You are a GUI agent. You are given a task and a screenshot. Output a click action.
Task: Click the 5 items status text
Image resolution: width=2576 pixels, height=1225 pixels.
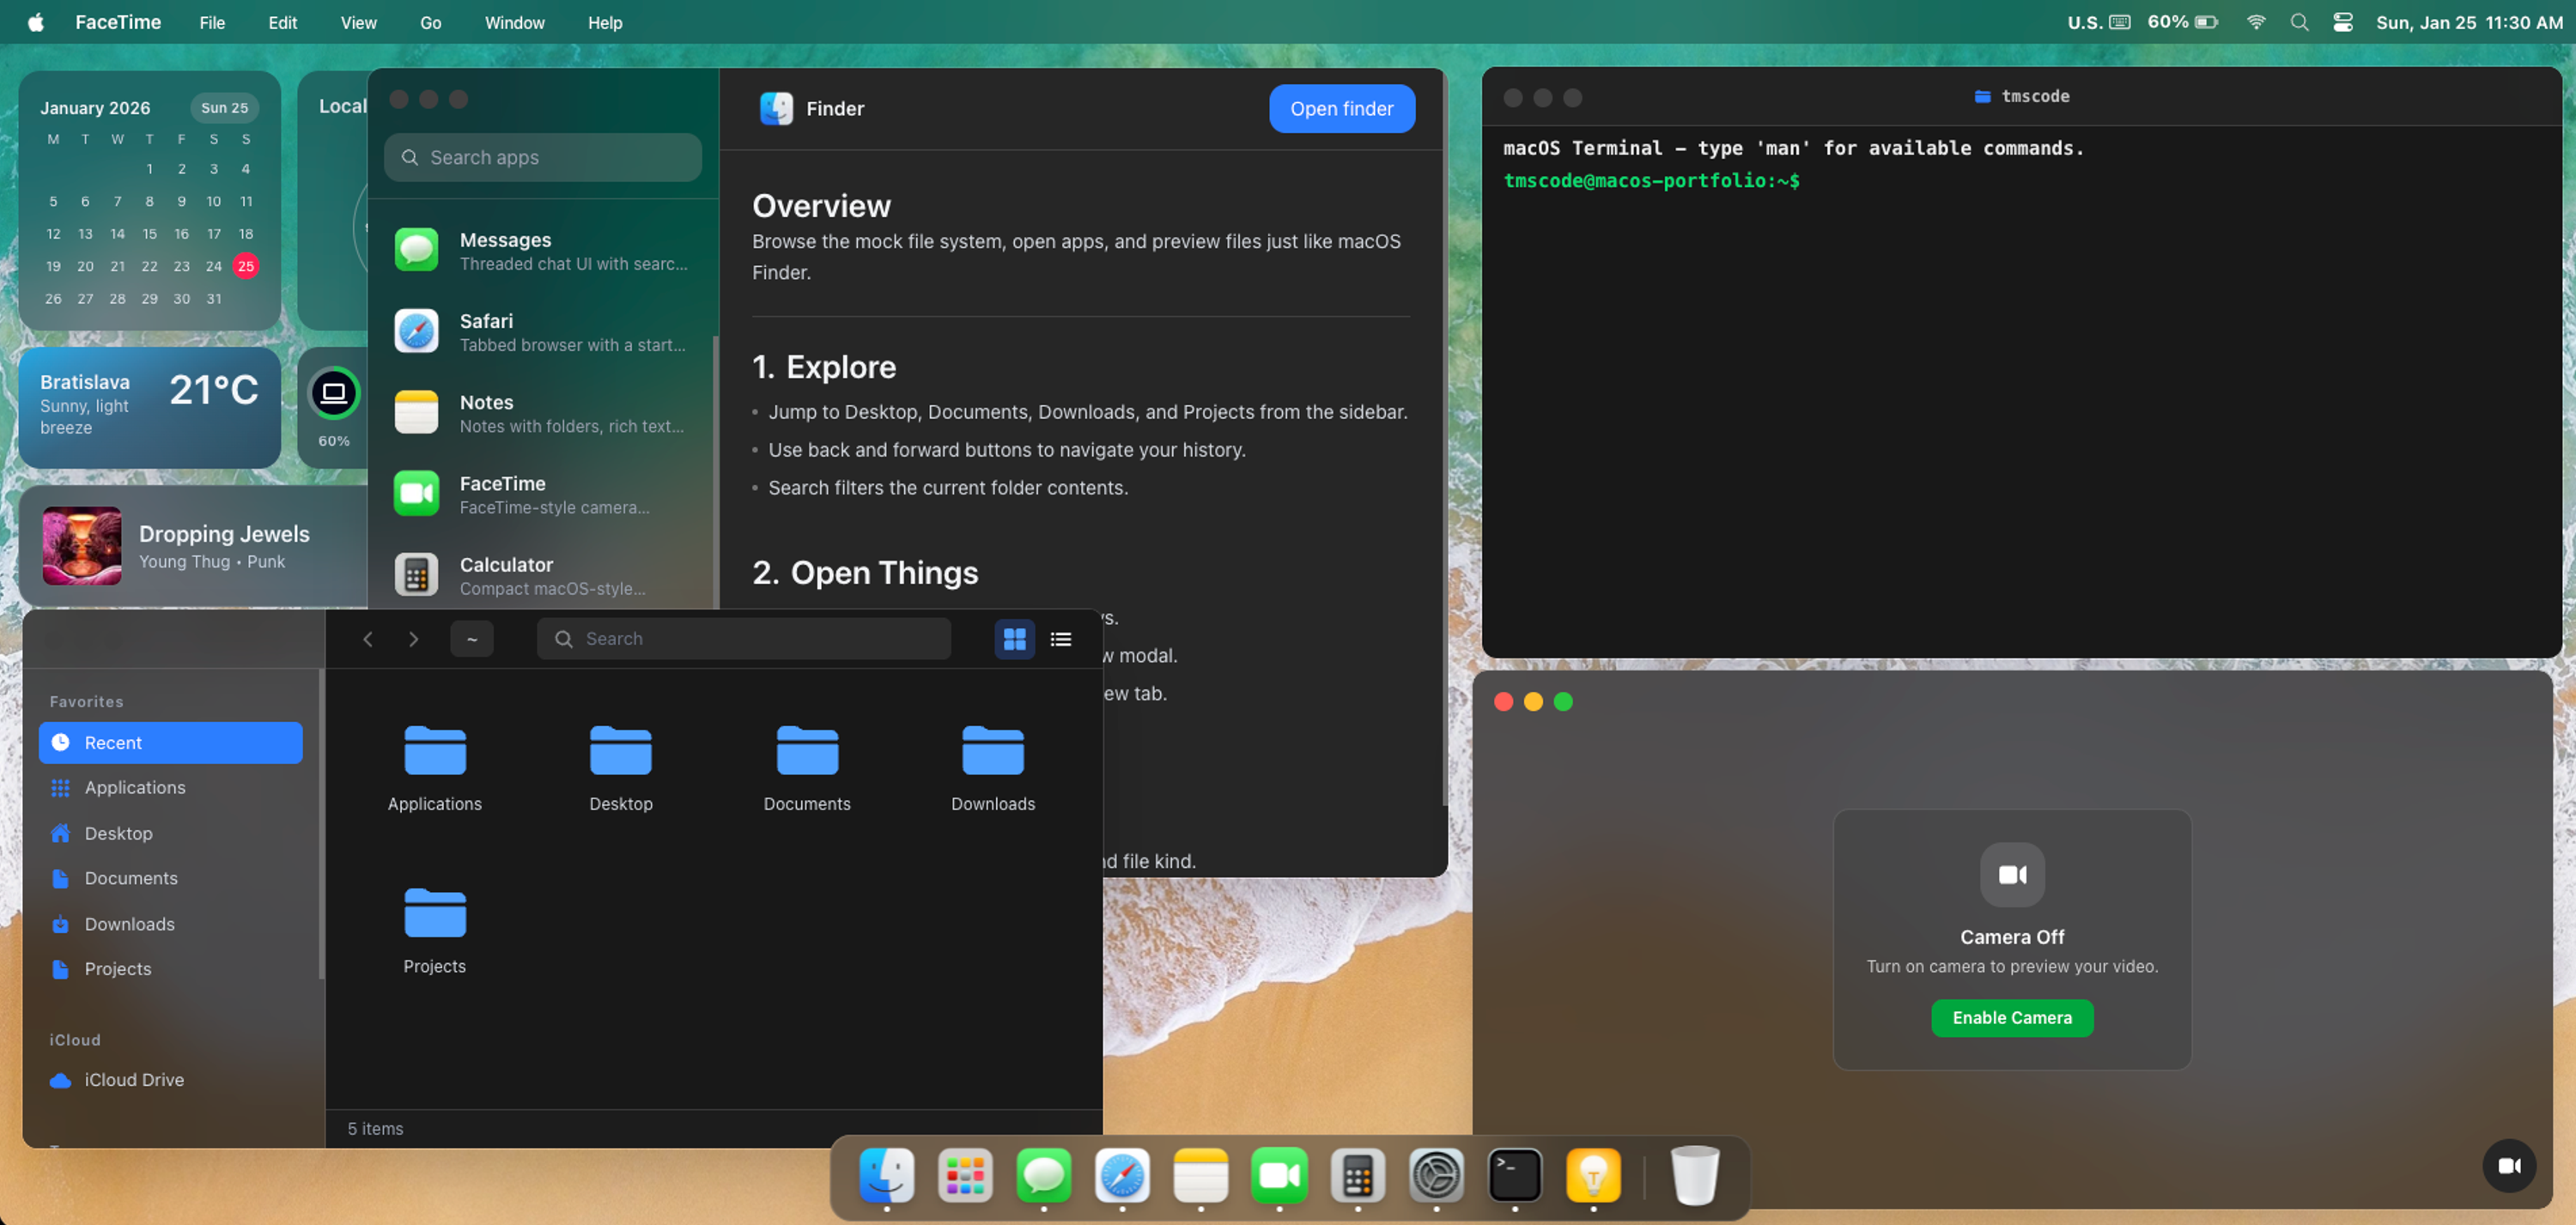(375, 1128)
